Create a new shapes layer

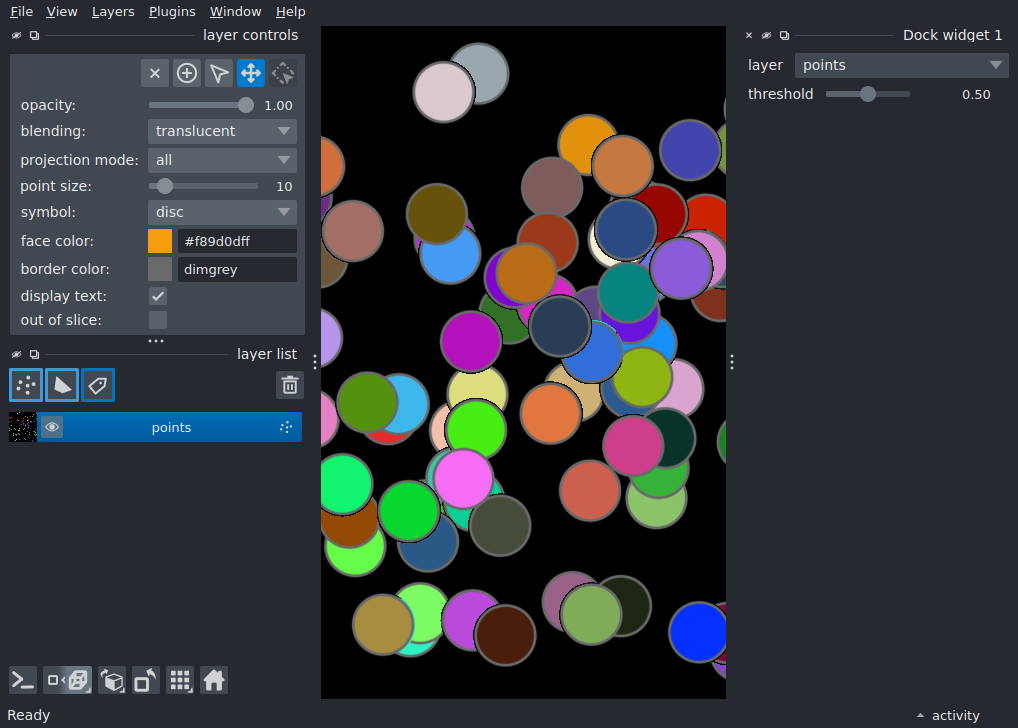point(62,385)
